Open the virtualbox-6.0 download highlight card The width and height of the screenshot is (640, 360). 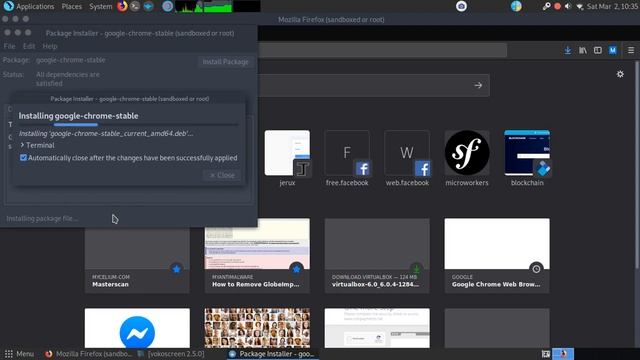[377, 256]
